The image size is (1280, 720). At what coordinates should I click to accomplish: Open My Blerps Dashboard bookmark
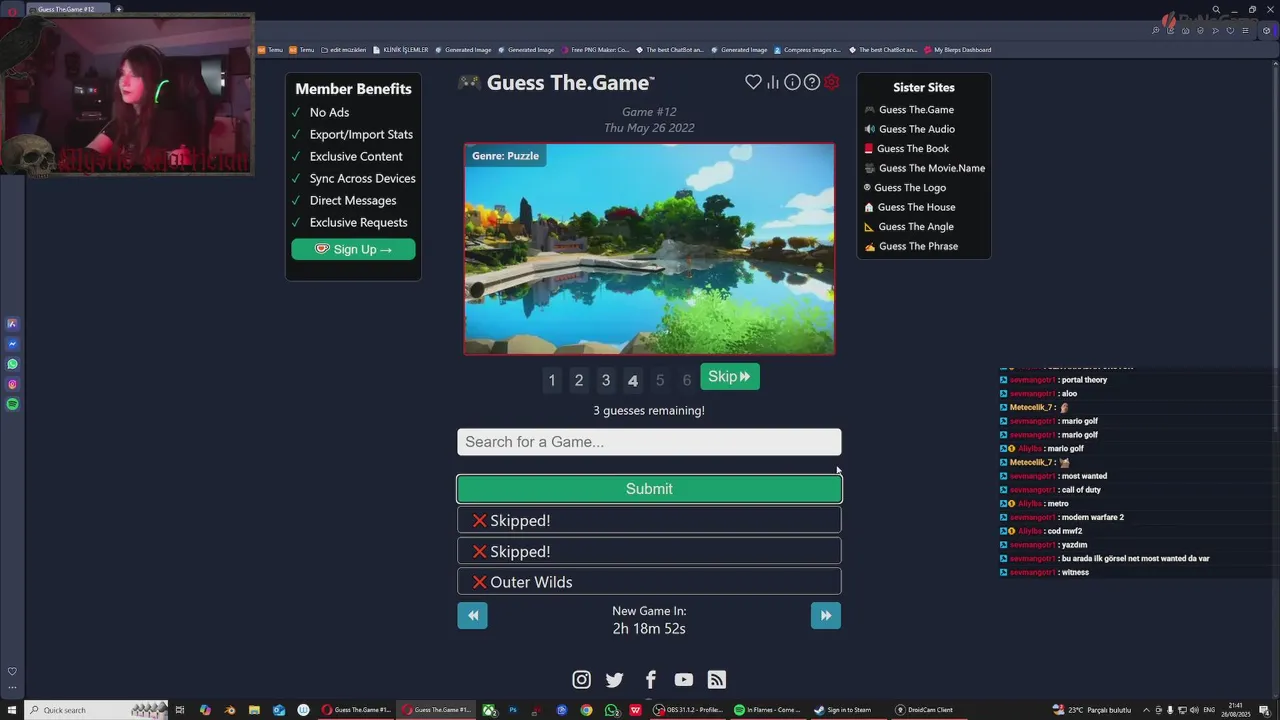(957, 49)
